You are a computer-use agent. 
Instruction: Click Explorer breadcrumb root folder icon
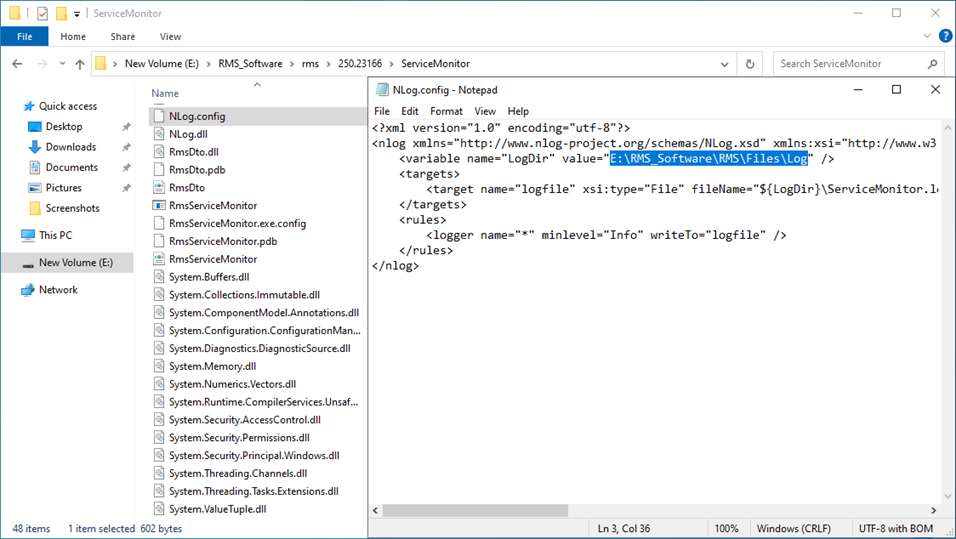pos(101,63)
